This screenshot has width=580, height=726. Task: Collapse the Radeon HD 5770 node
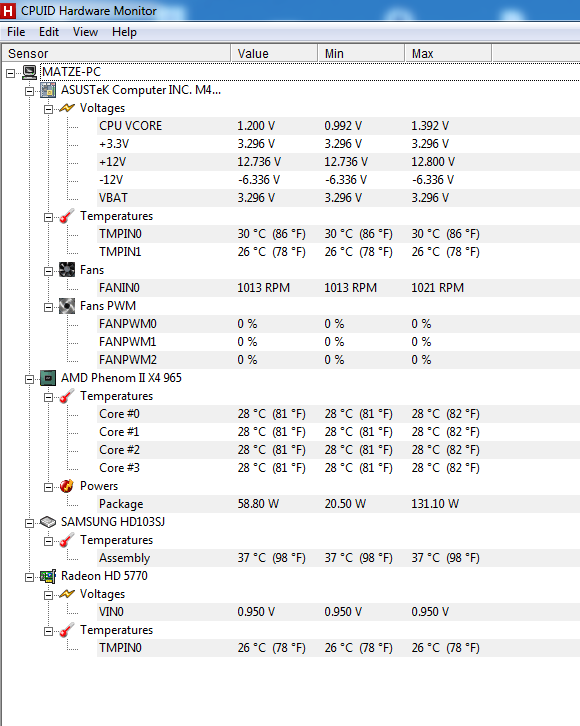tap(30, 577)
